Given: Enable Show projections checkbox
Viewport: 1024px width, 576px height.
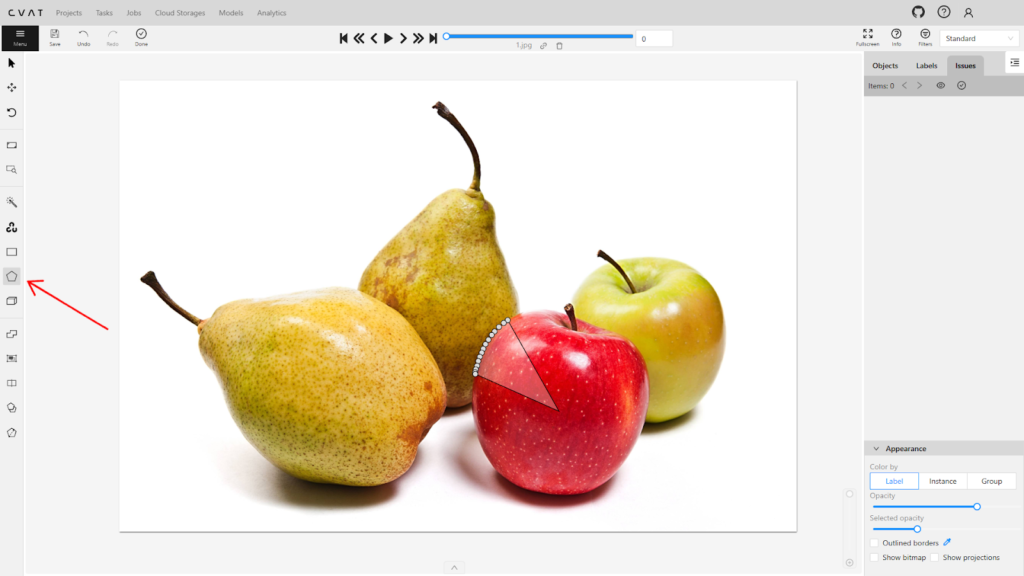Looking at the screenshot, I should click(935, 558).
